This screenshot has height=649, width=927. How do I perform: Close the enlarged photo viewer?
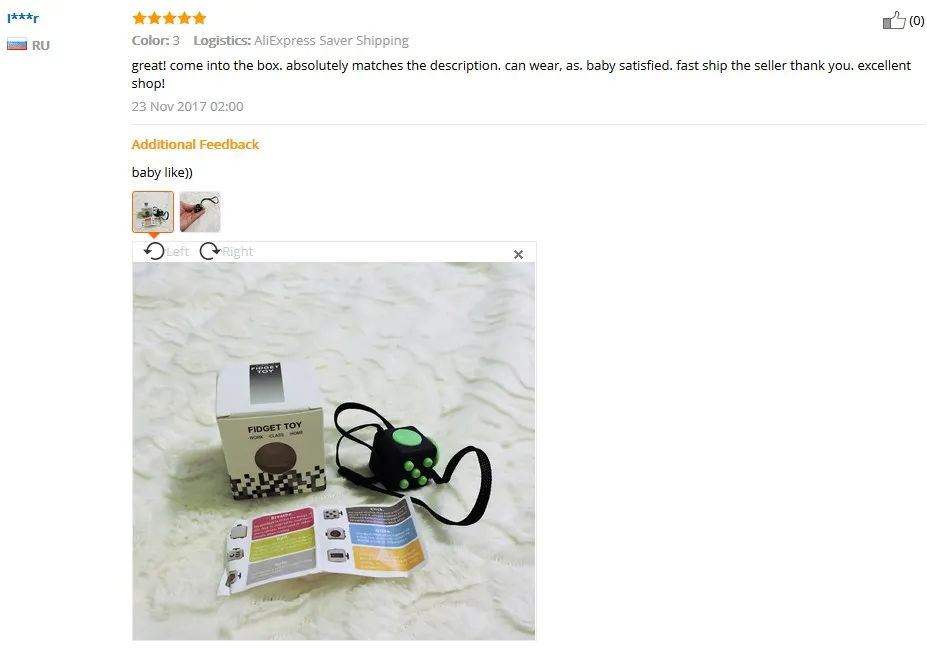coord(518,254)
